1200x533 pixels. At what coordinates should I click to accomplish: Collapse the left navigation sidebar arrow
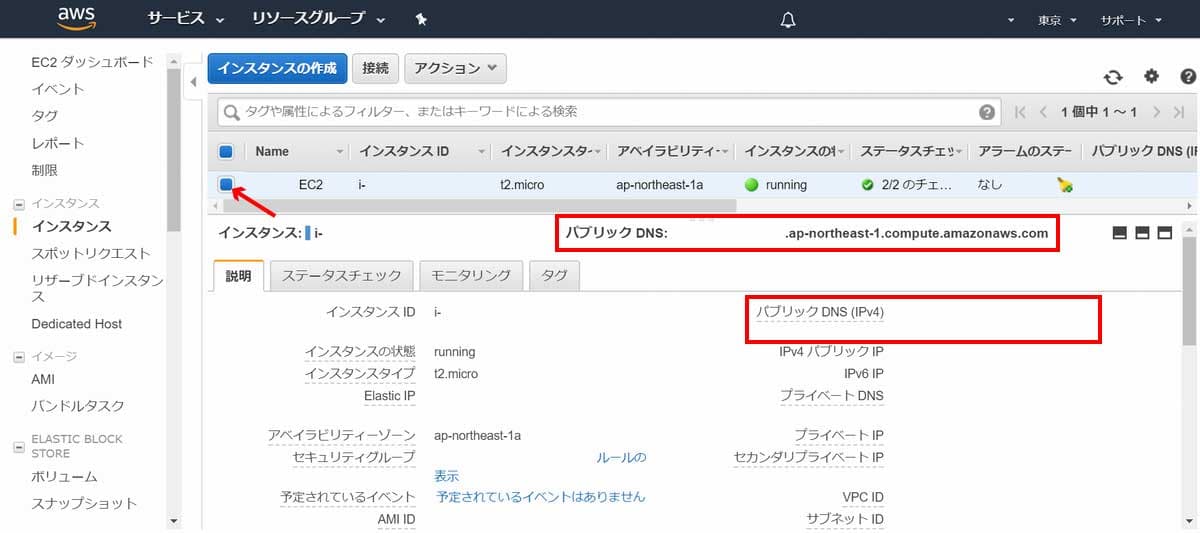194,82
